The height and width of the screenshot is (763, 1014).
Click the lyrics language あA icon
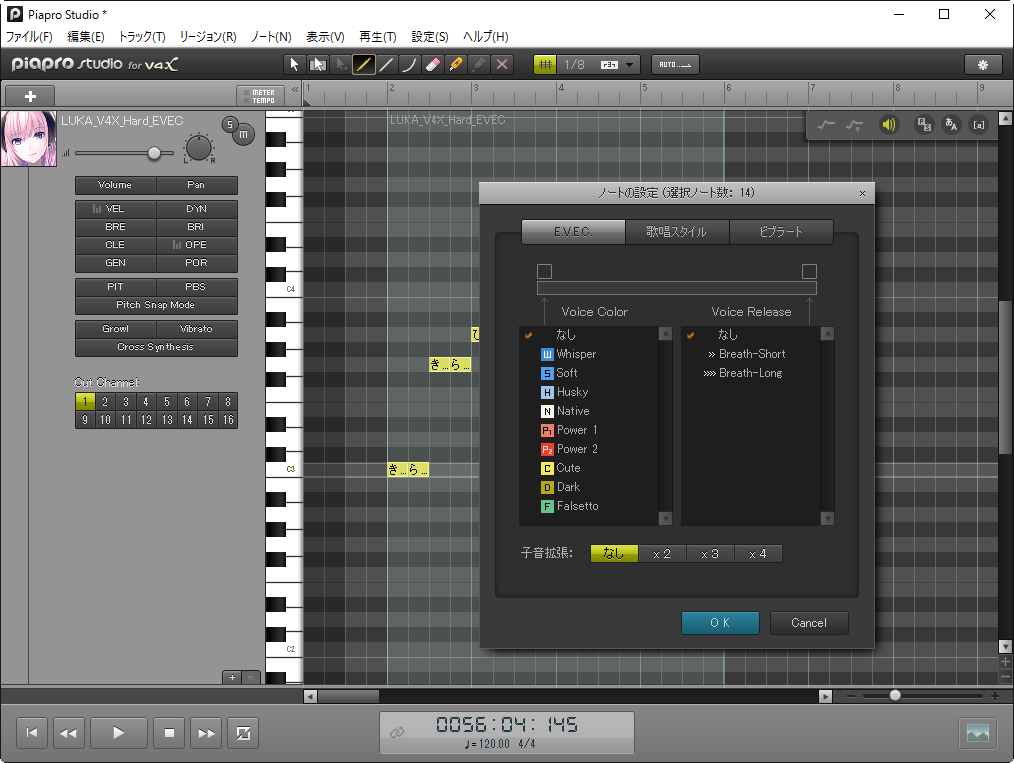tap(951, 125)
